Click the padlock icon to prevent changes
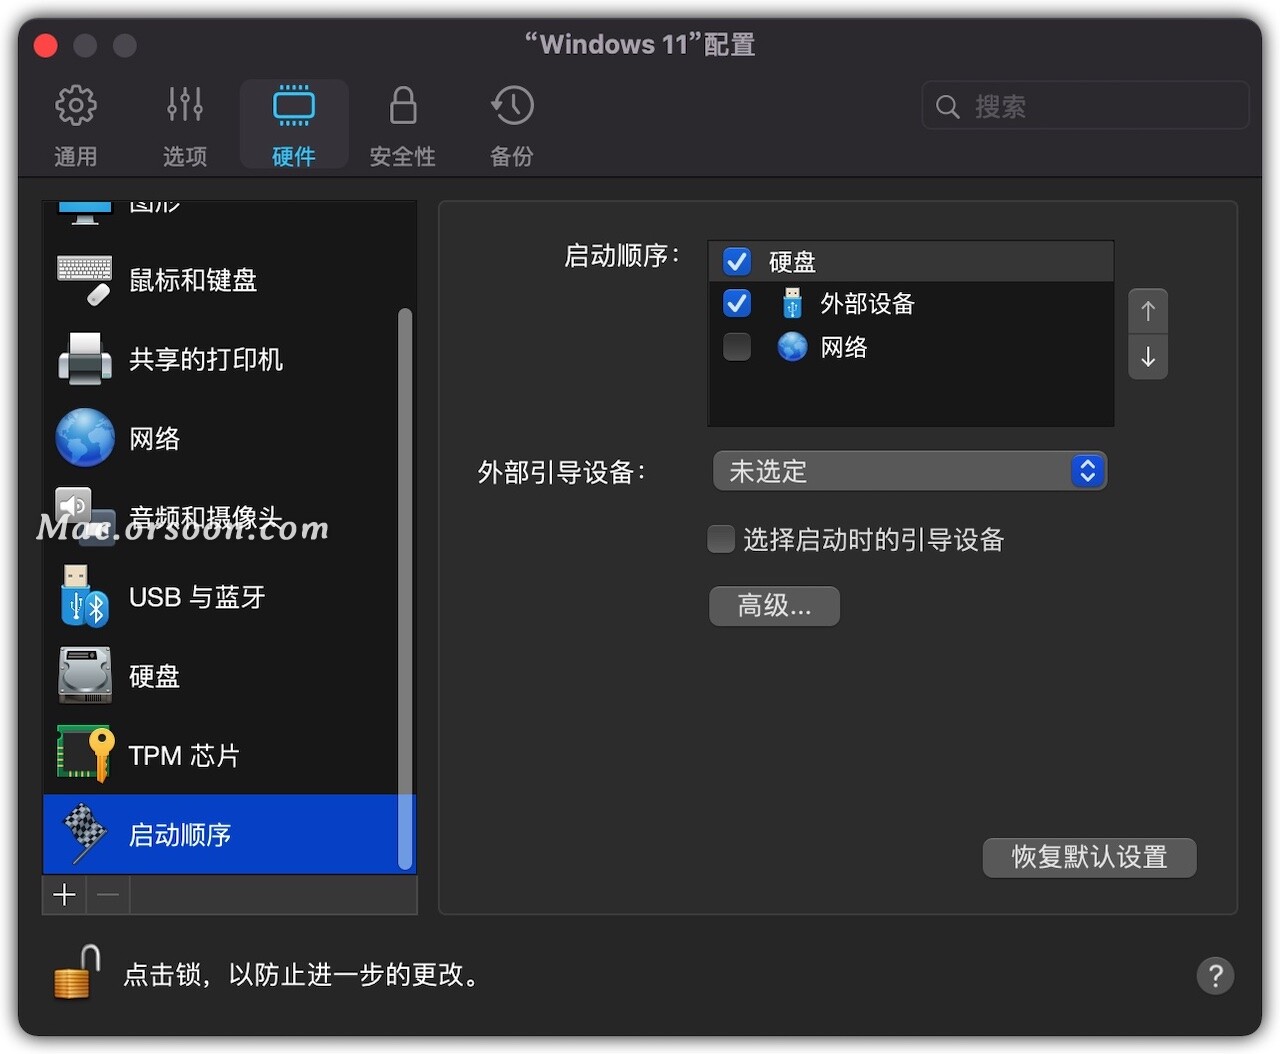This screenshot has width=1280, height=1054. (78, 973)
